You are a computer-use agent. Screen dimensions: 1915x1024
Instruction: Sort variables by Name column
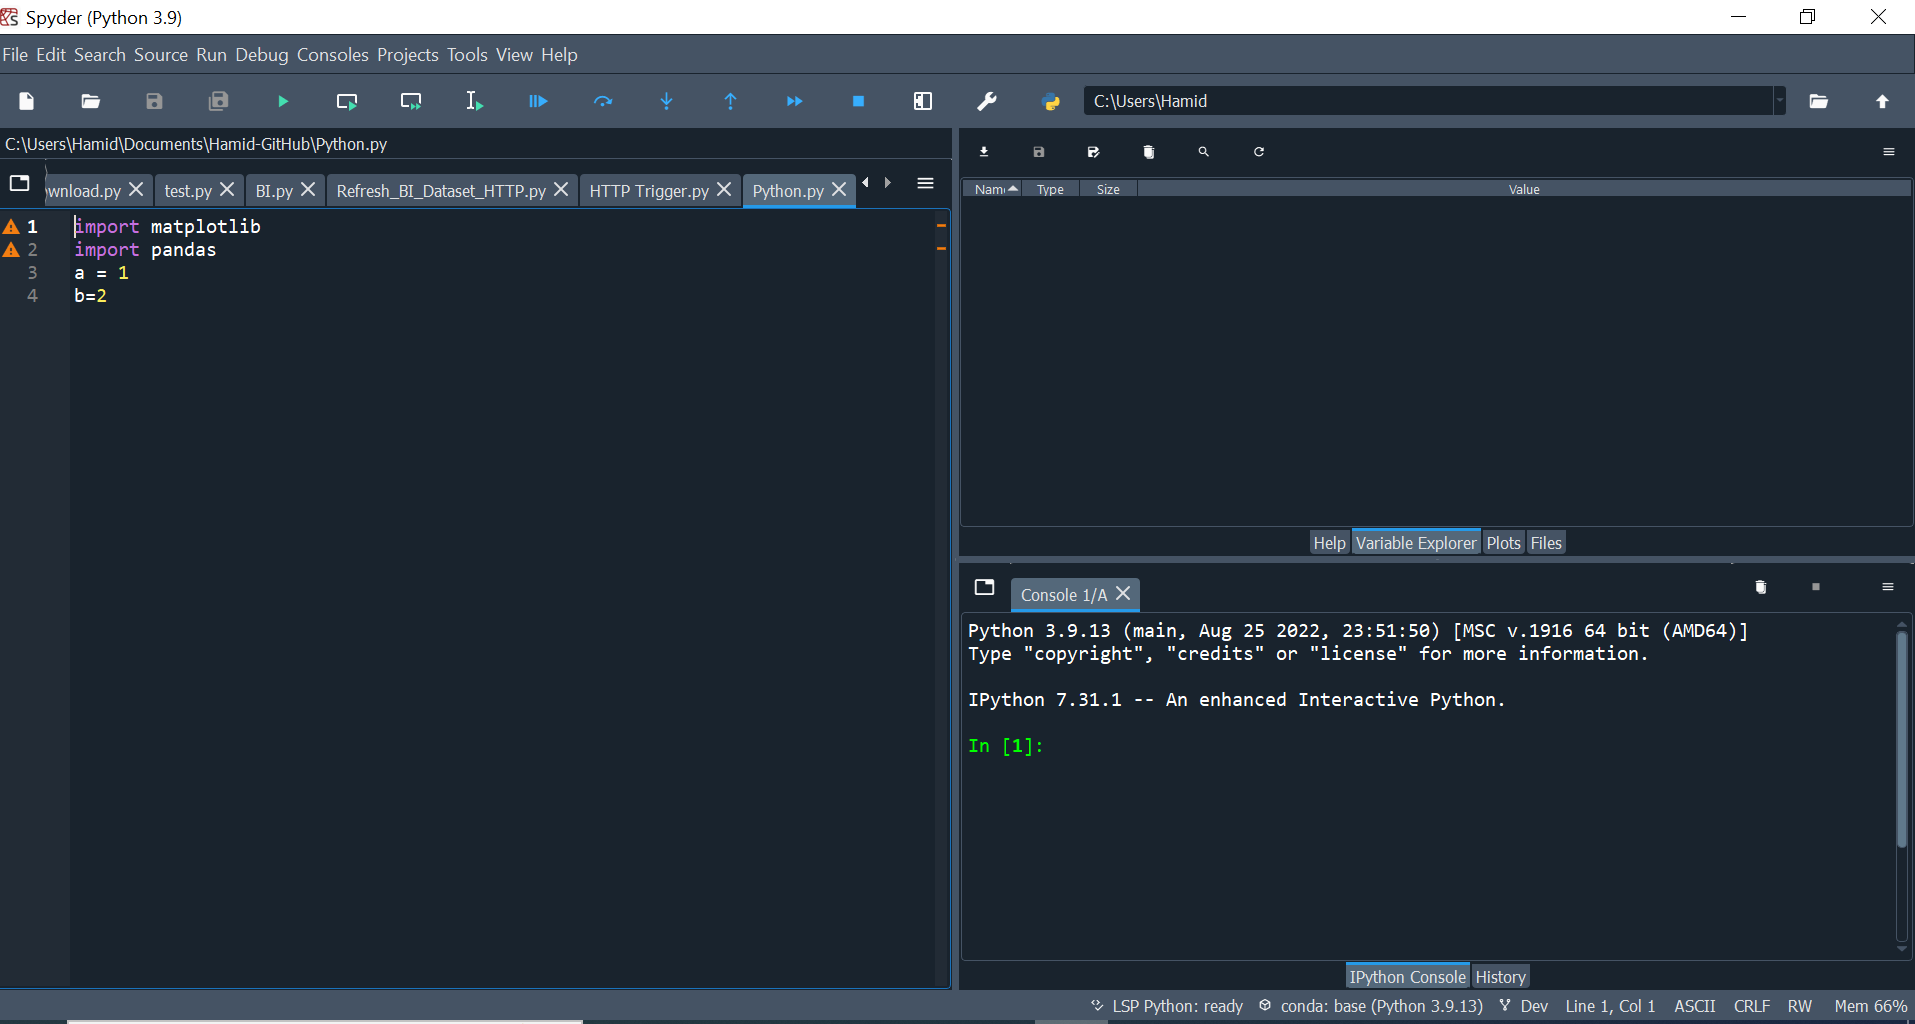click(992, 189)
